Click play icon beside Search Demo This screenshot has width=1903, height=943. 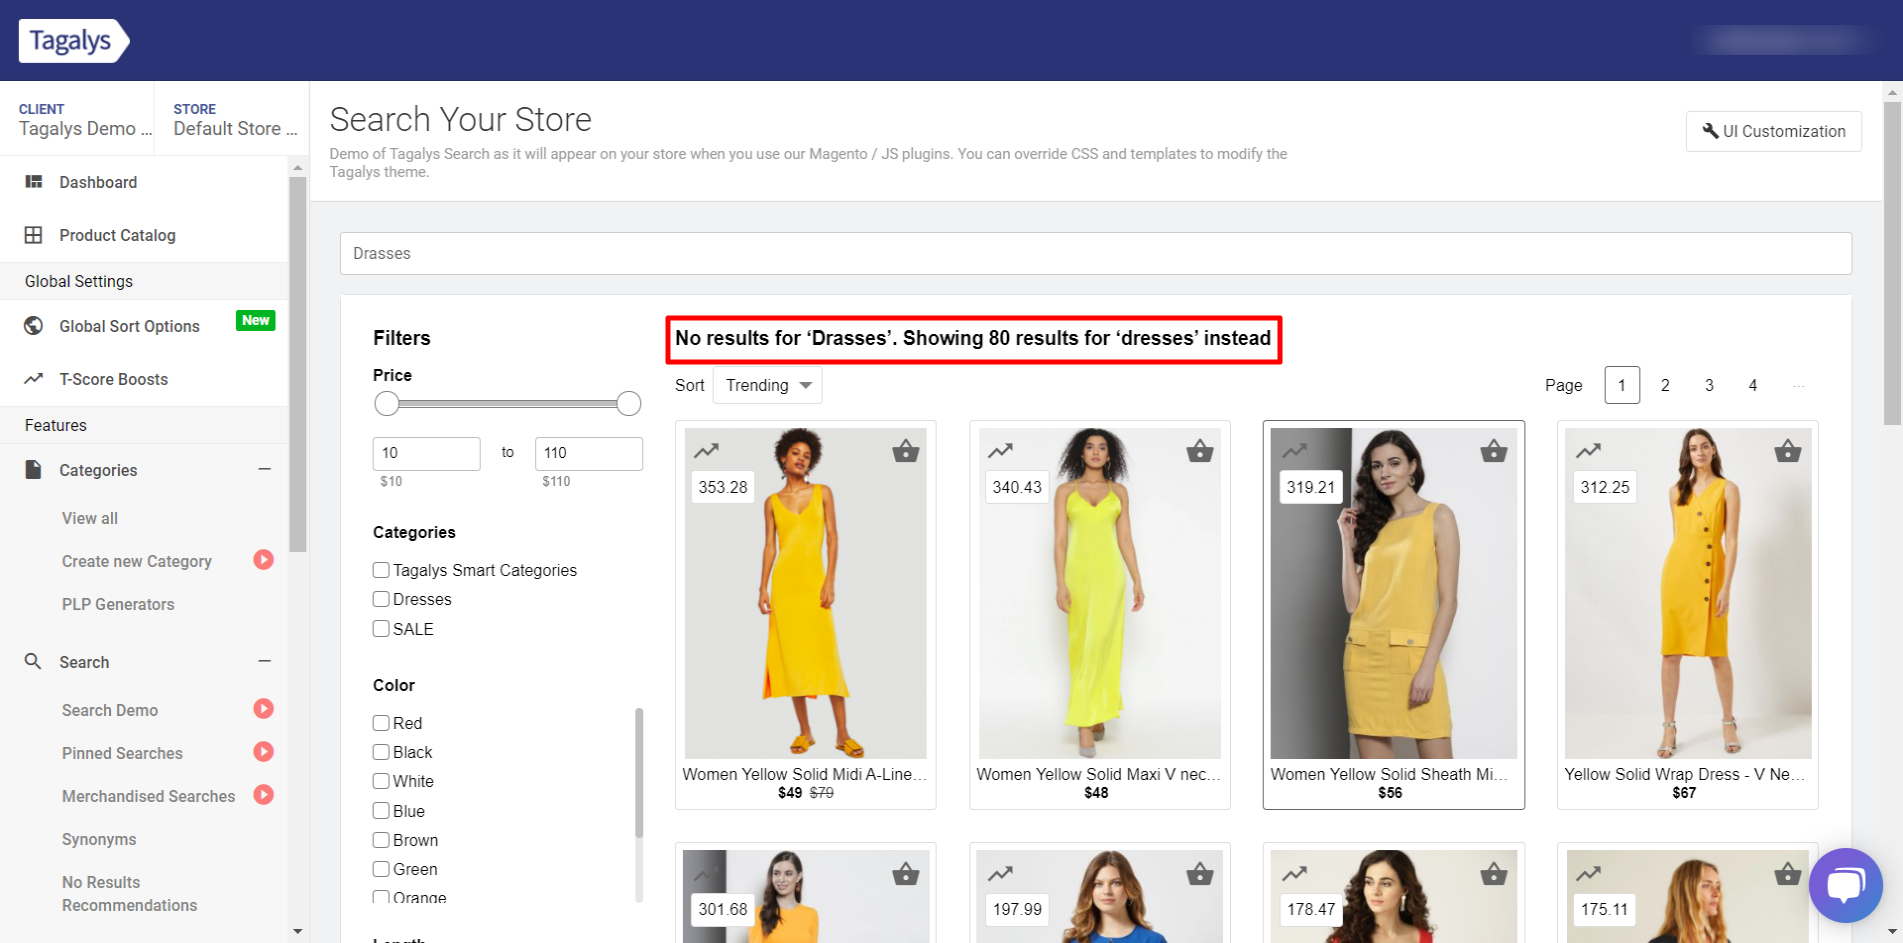click(263, 709)
